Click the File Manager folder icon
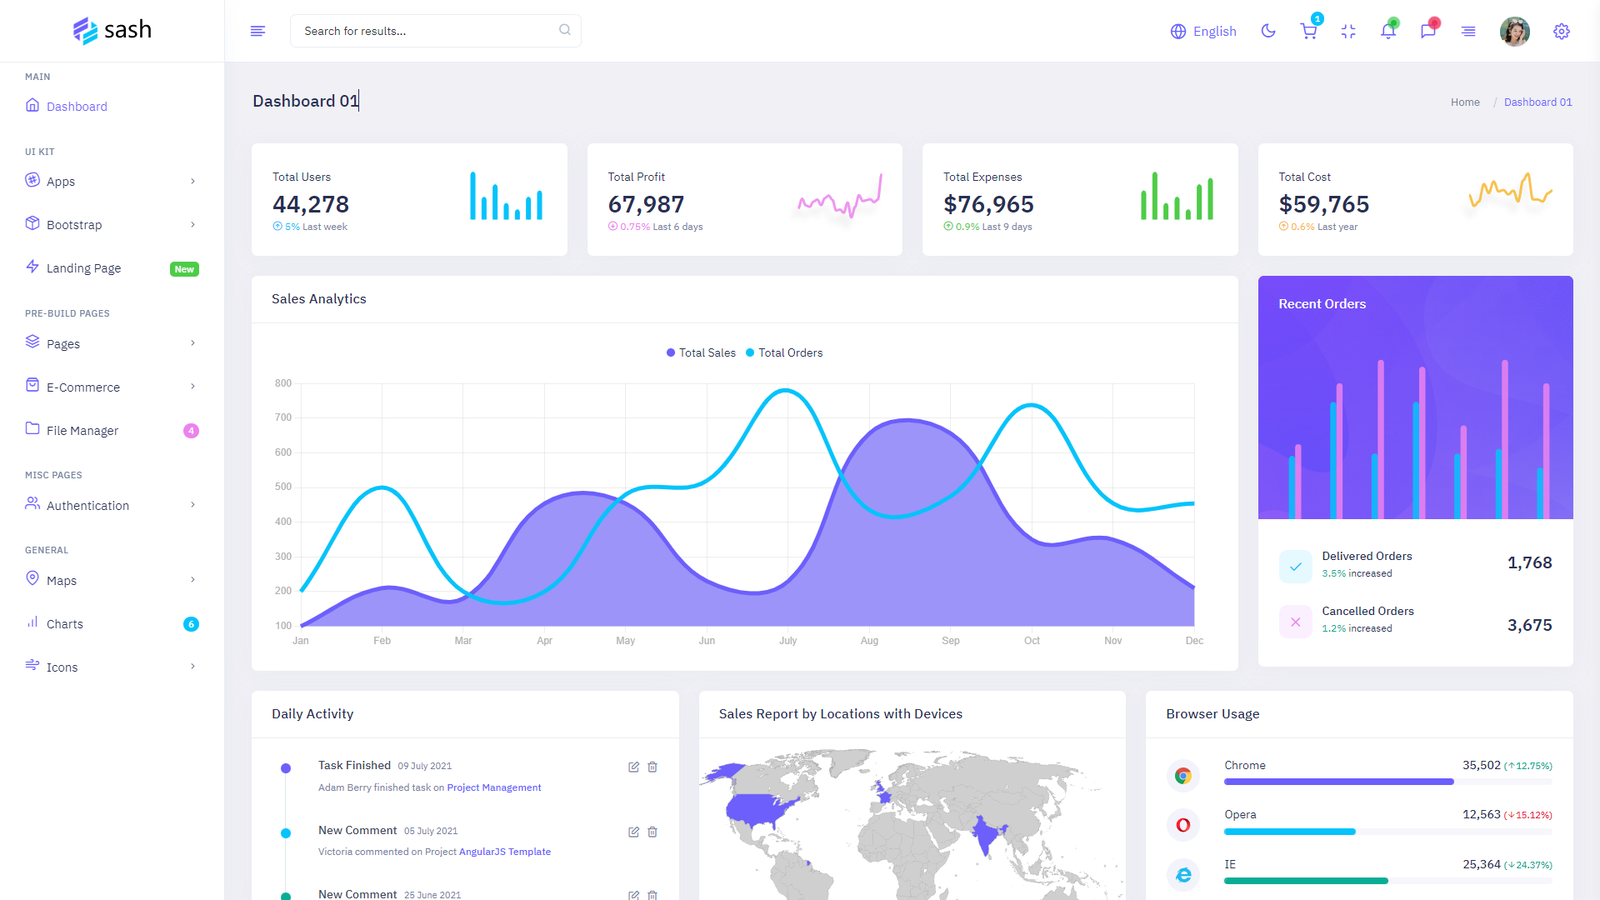Viewport: 1600px width, 900px height. [x=32, y=428]
